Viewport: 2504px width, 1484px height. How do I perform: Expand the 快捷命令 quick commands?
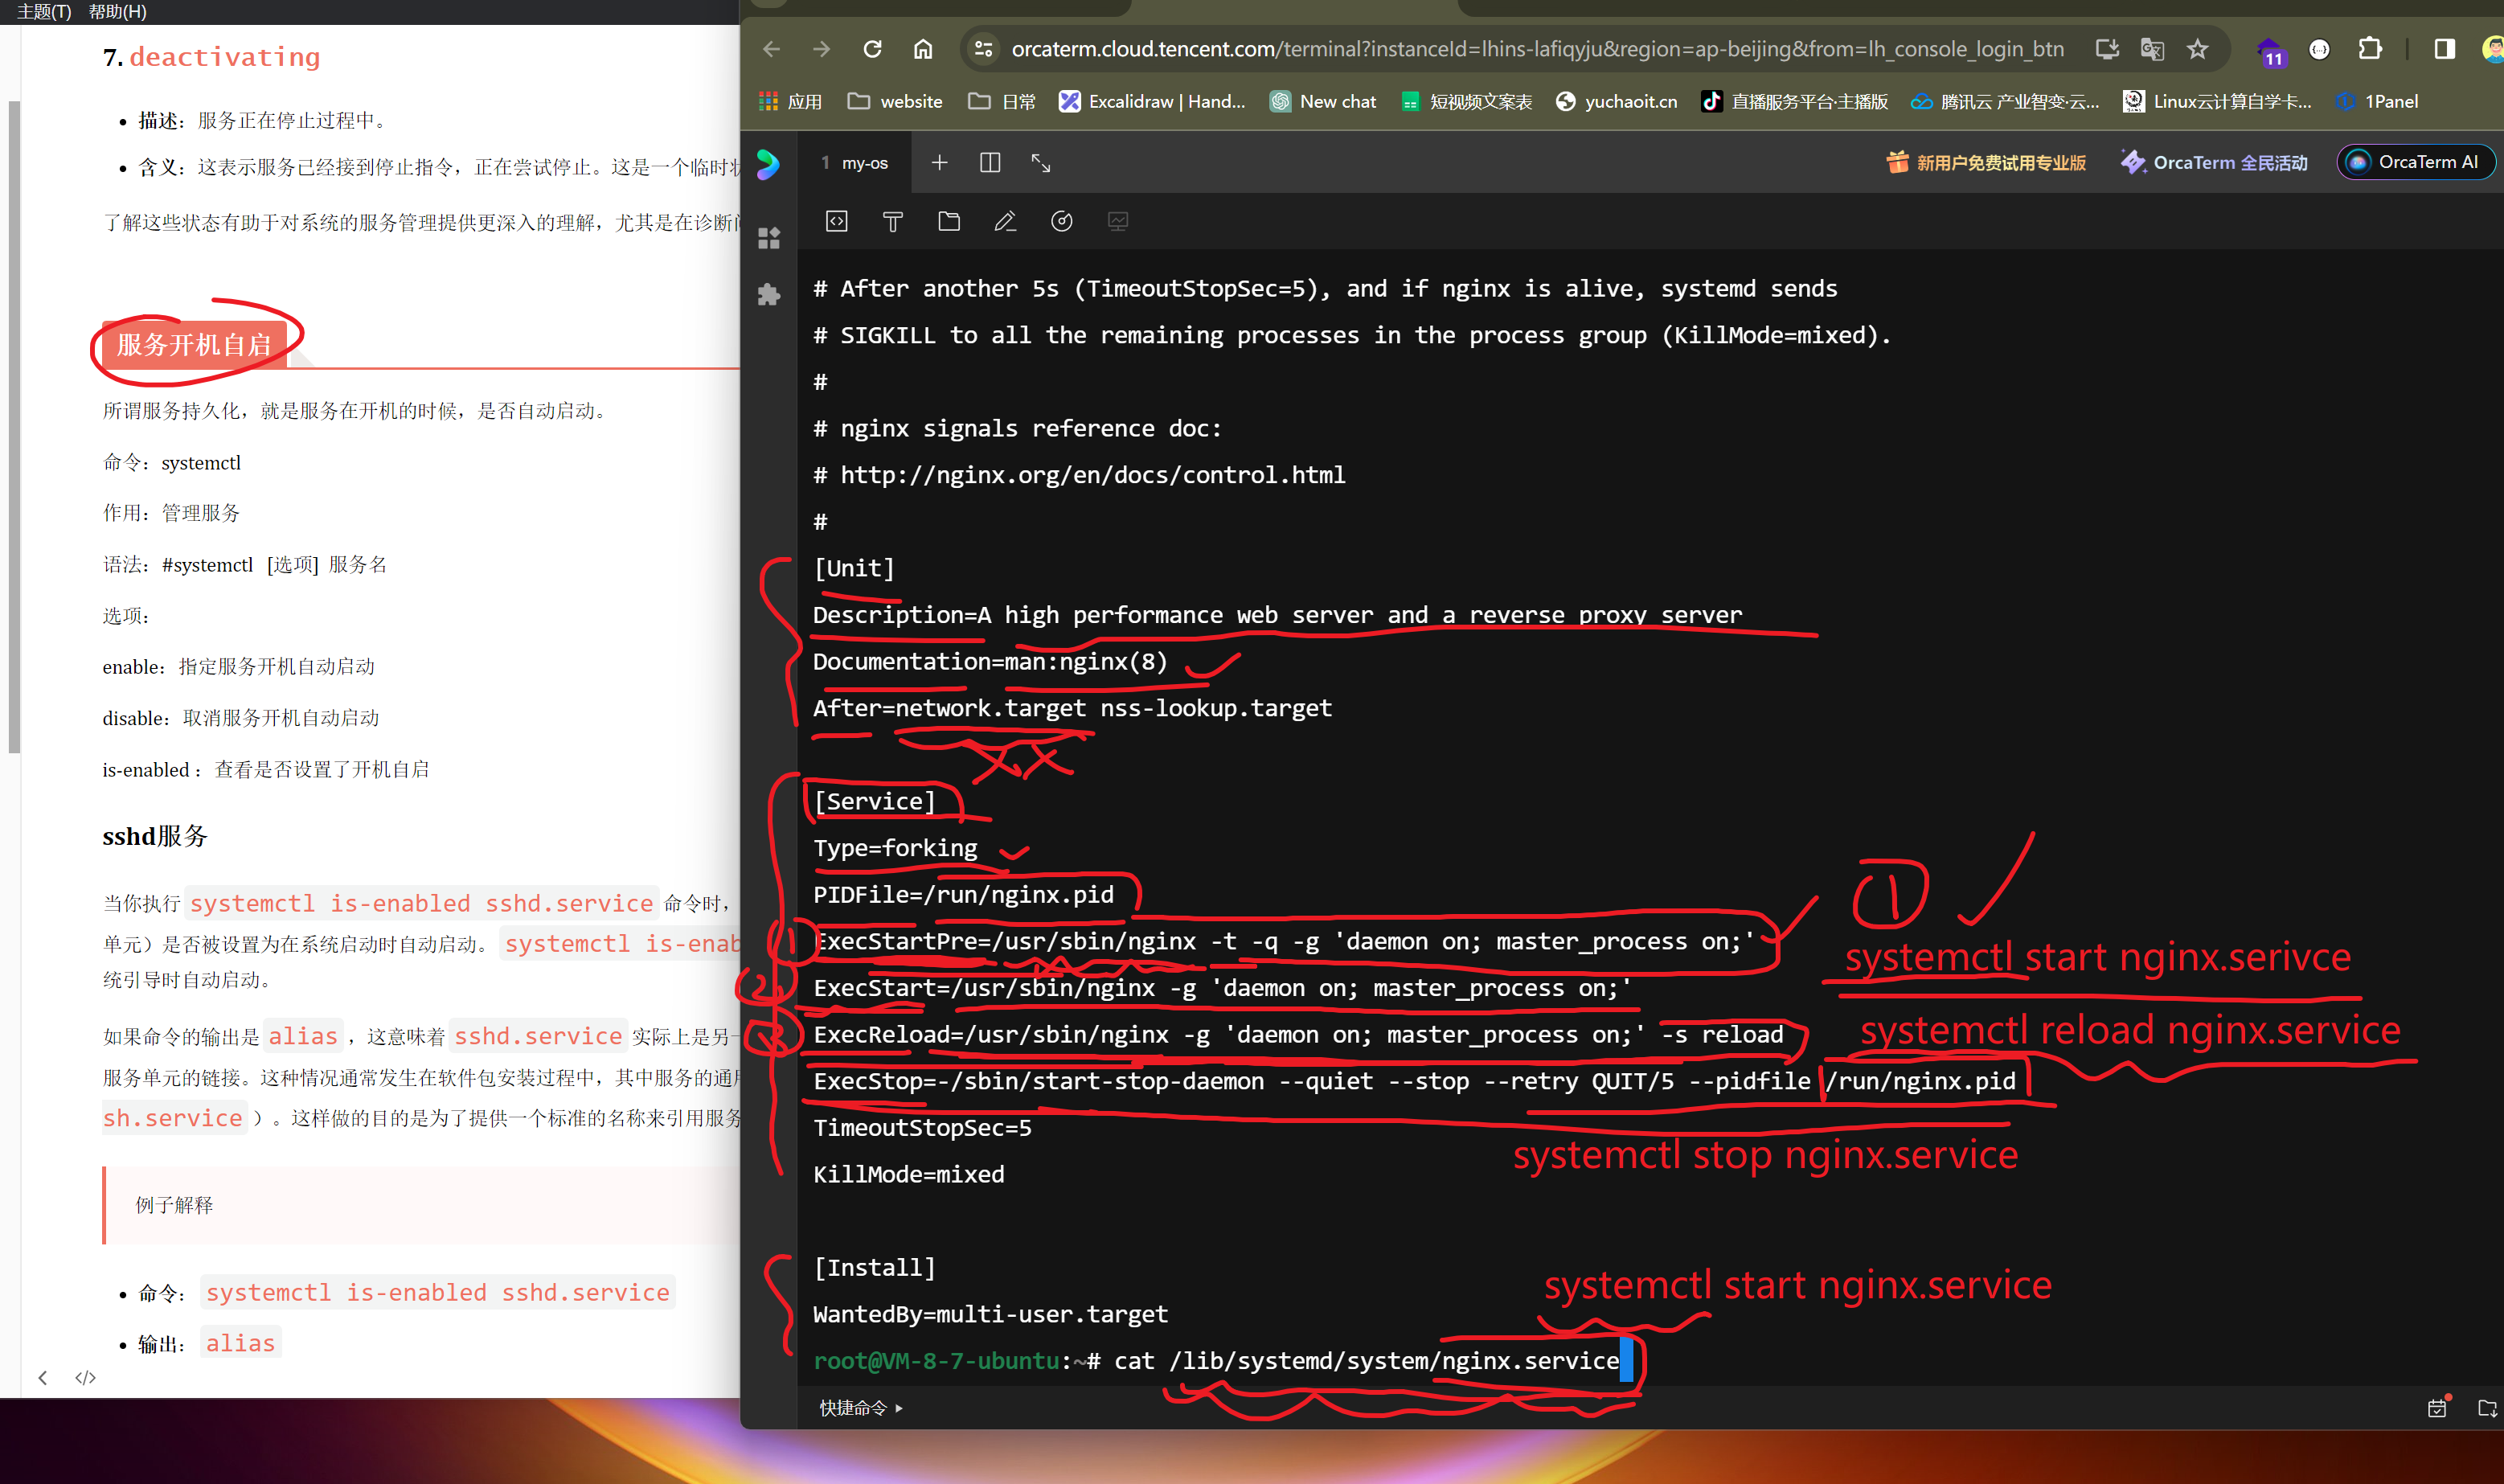click(x=861, y=1408)
